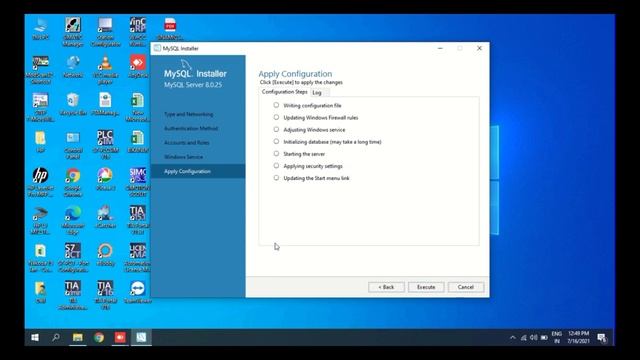Screen dimensions: 640x360
Task: Cancel the MySQL configuration
Action: coord(466,287)
